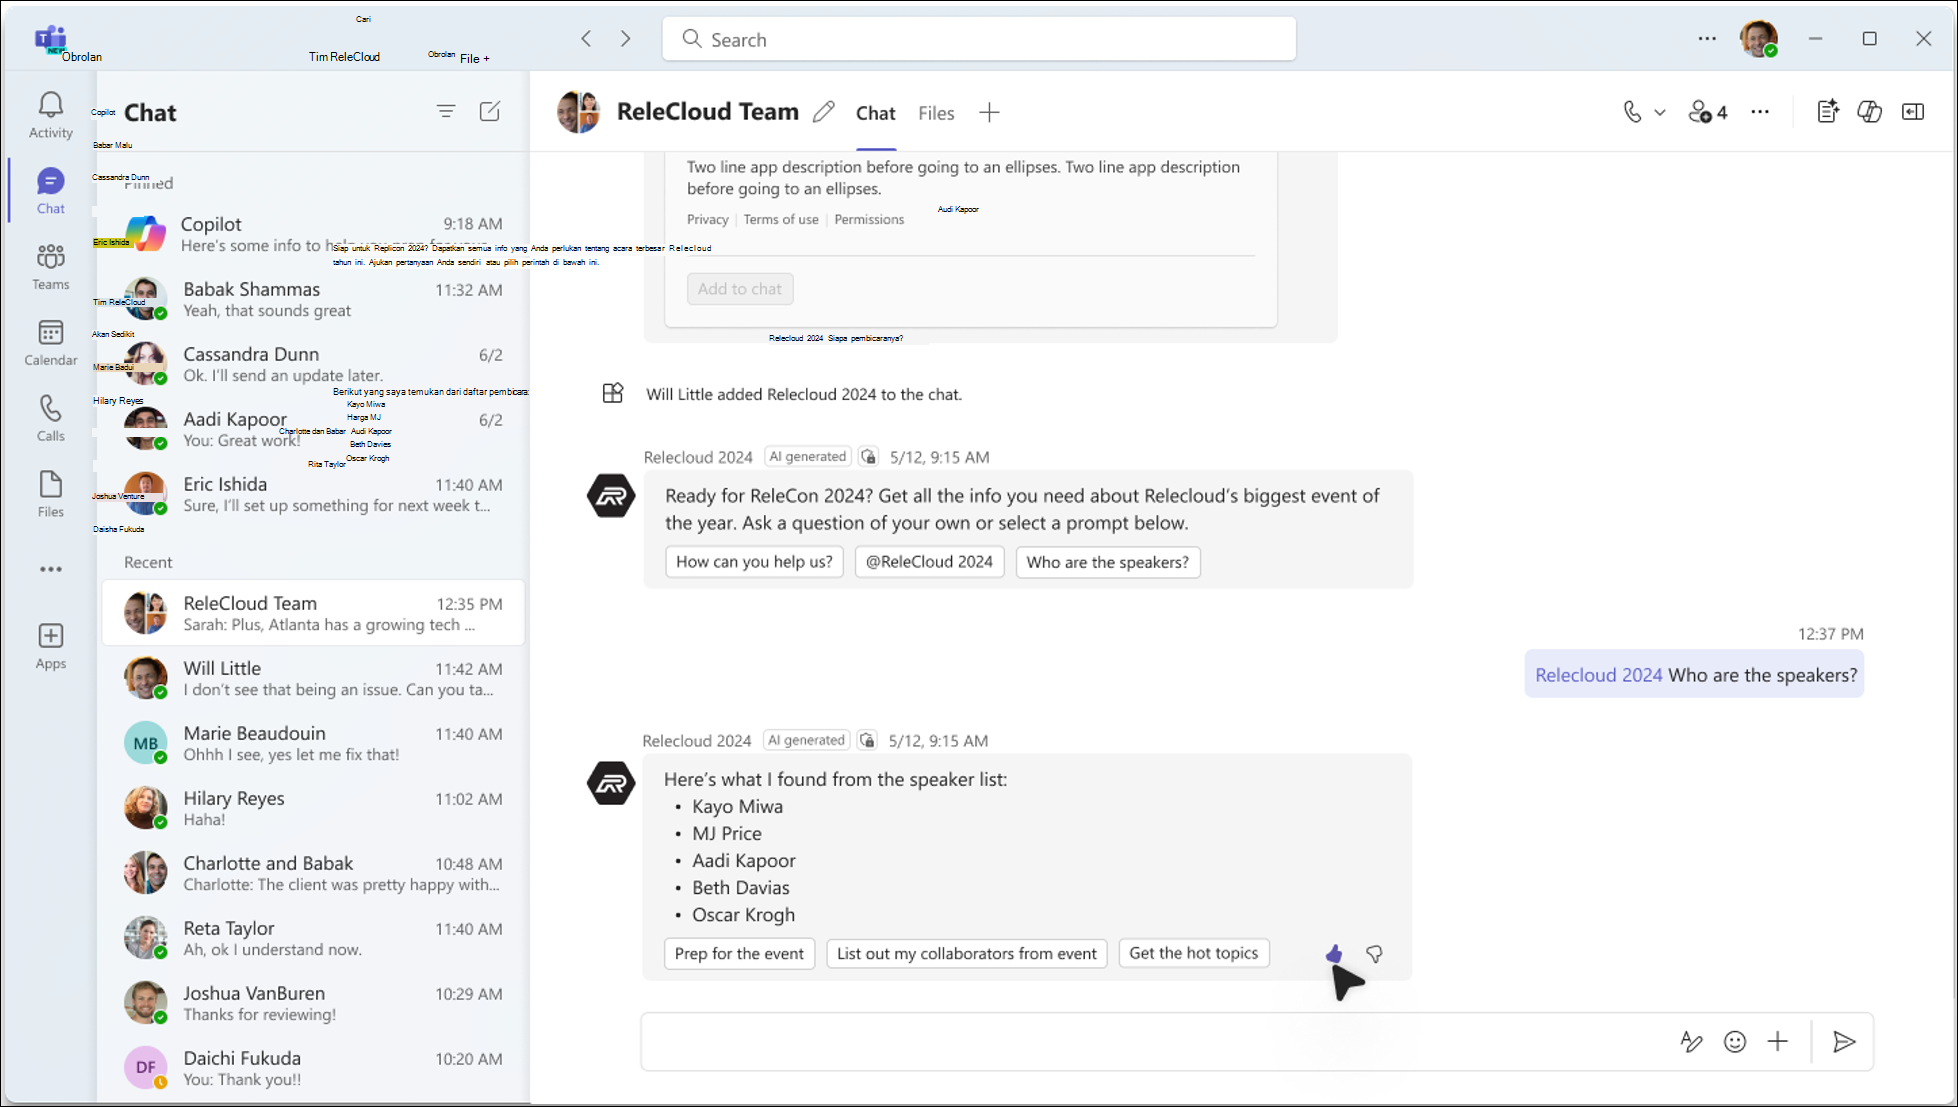The image size is (1958, 1107).
Task: Switch to the Files tab in ReleCloud Team
Action: pos(937,112)
